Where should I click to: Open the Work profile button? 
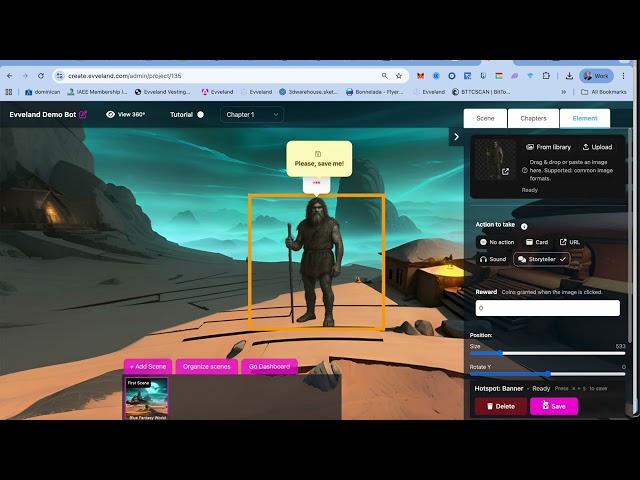(x=596, y=76)
